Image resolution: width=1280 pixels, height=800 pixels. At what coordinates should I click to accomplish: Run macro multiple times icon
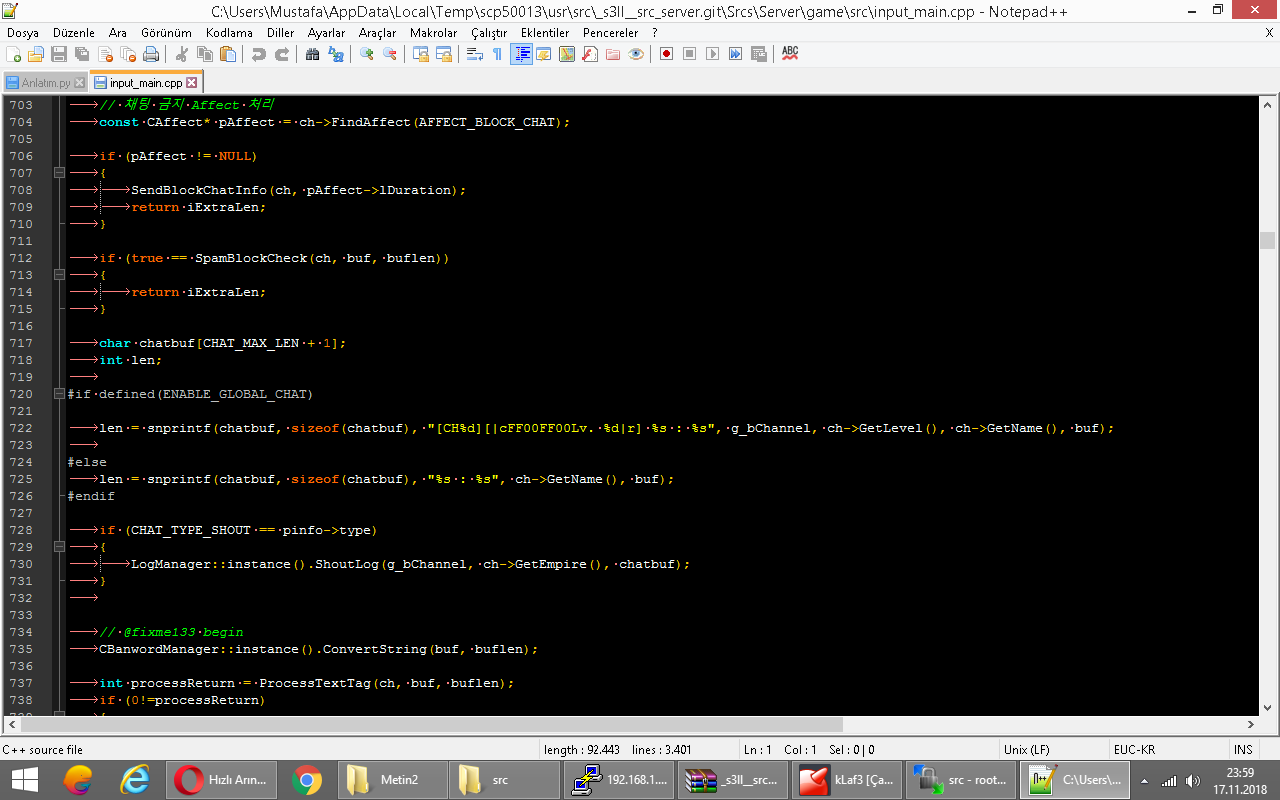(x=736, y=54)
